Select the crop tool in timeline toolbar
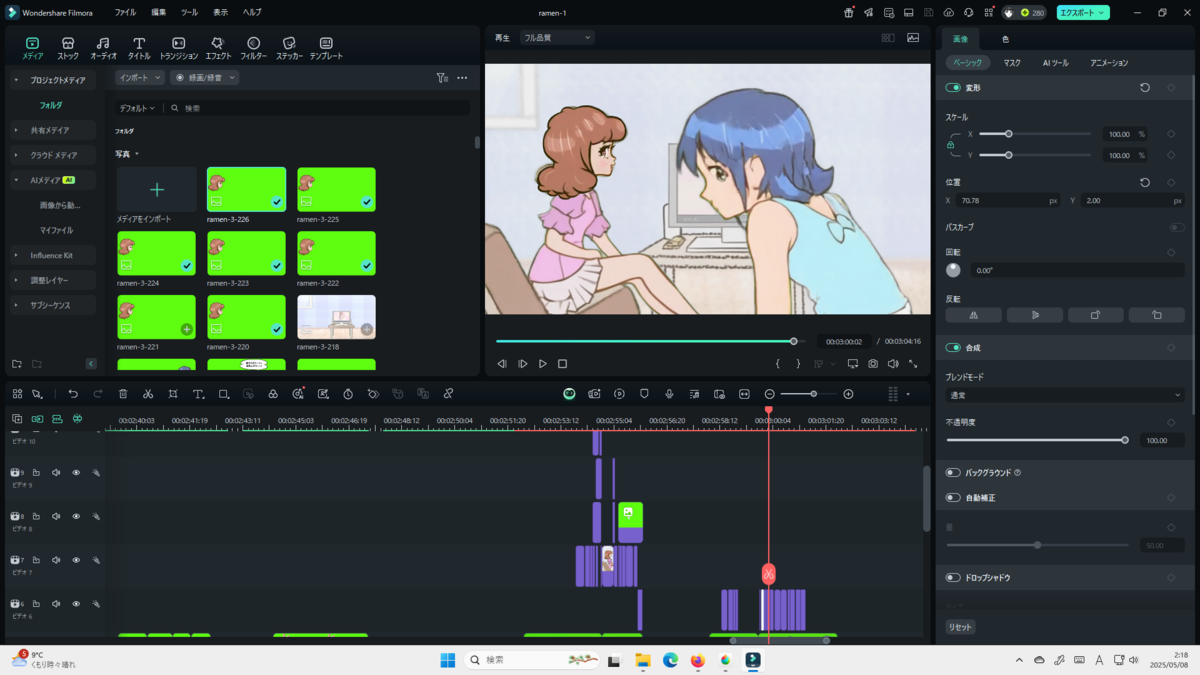This screenshot has height=675, width=1200. 173,394
